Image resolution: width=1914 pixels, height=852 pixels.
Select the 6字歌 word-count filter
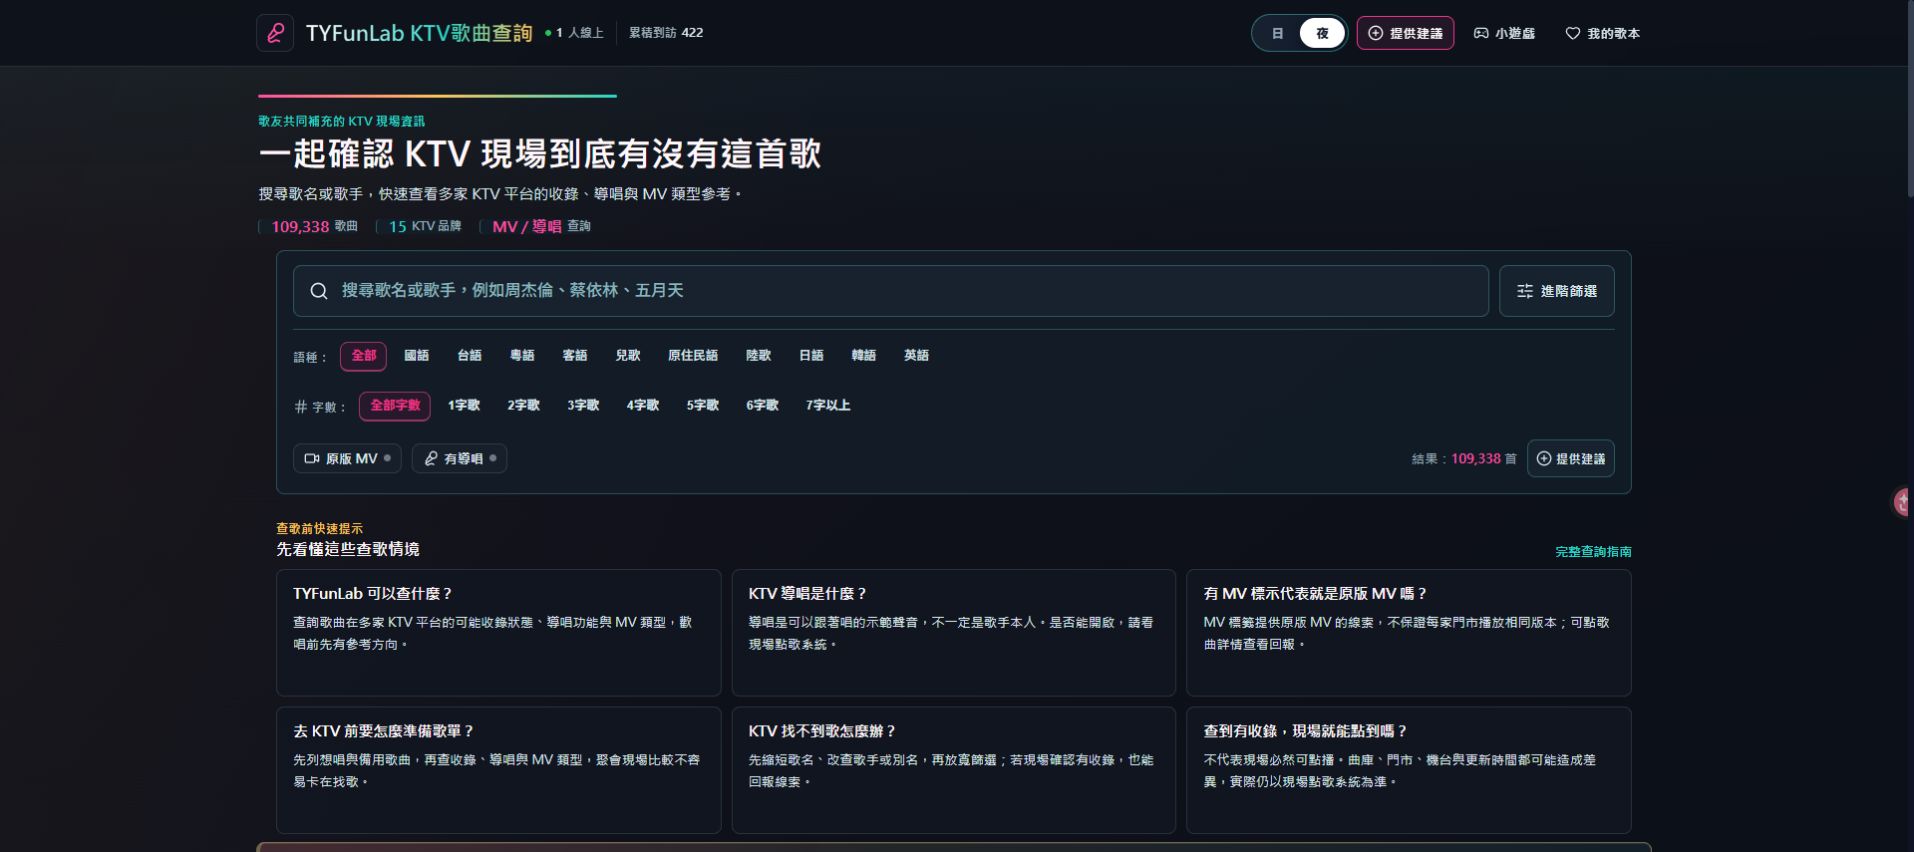click(762, 406)
